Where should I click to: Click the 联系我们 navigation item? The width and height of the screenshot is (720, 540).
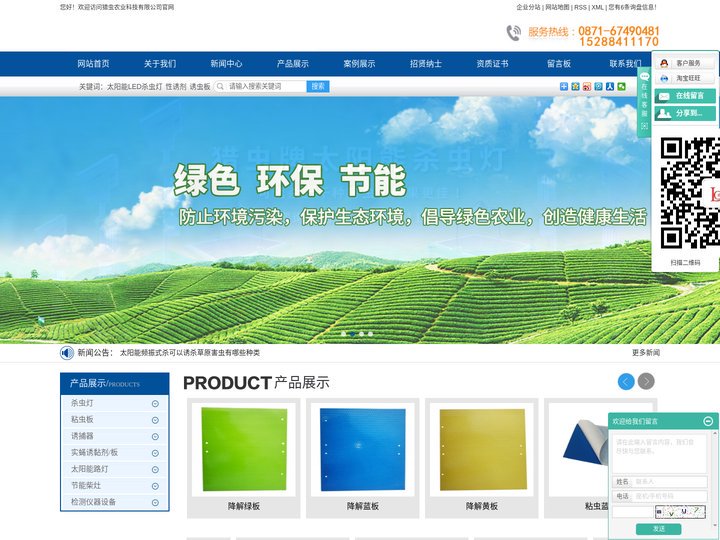click(x=625, y=64)
